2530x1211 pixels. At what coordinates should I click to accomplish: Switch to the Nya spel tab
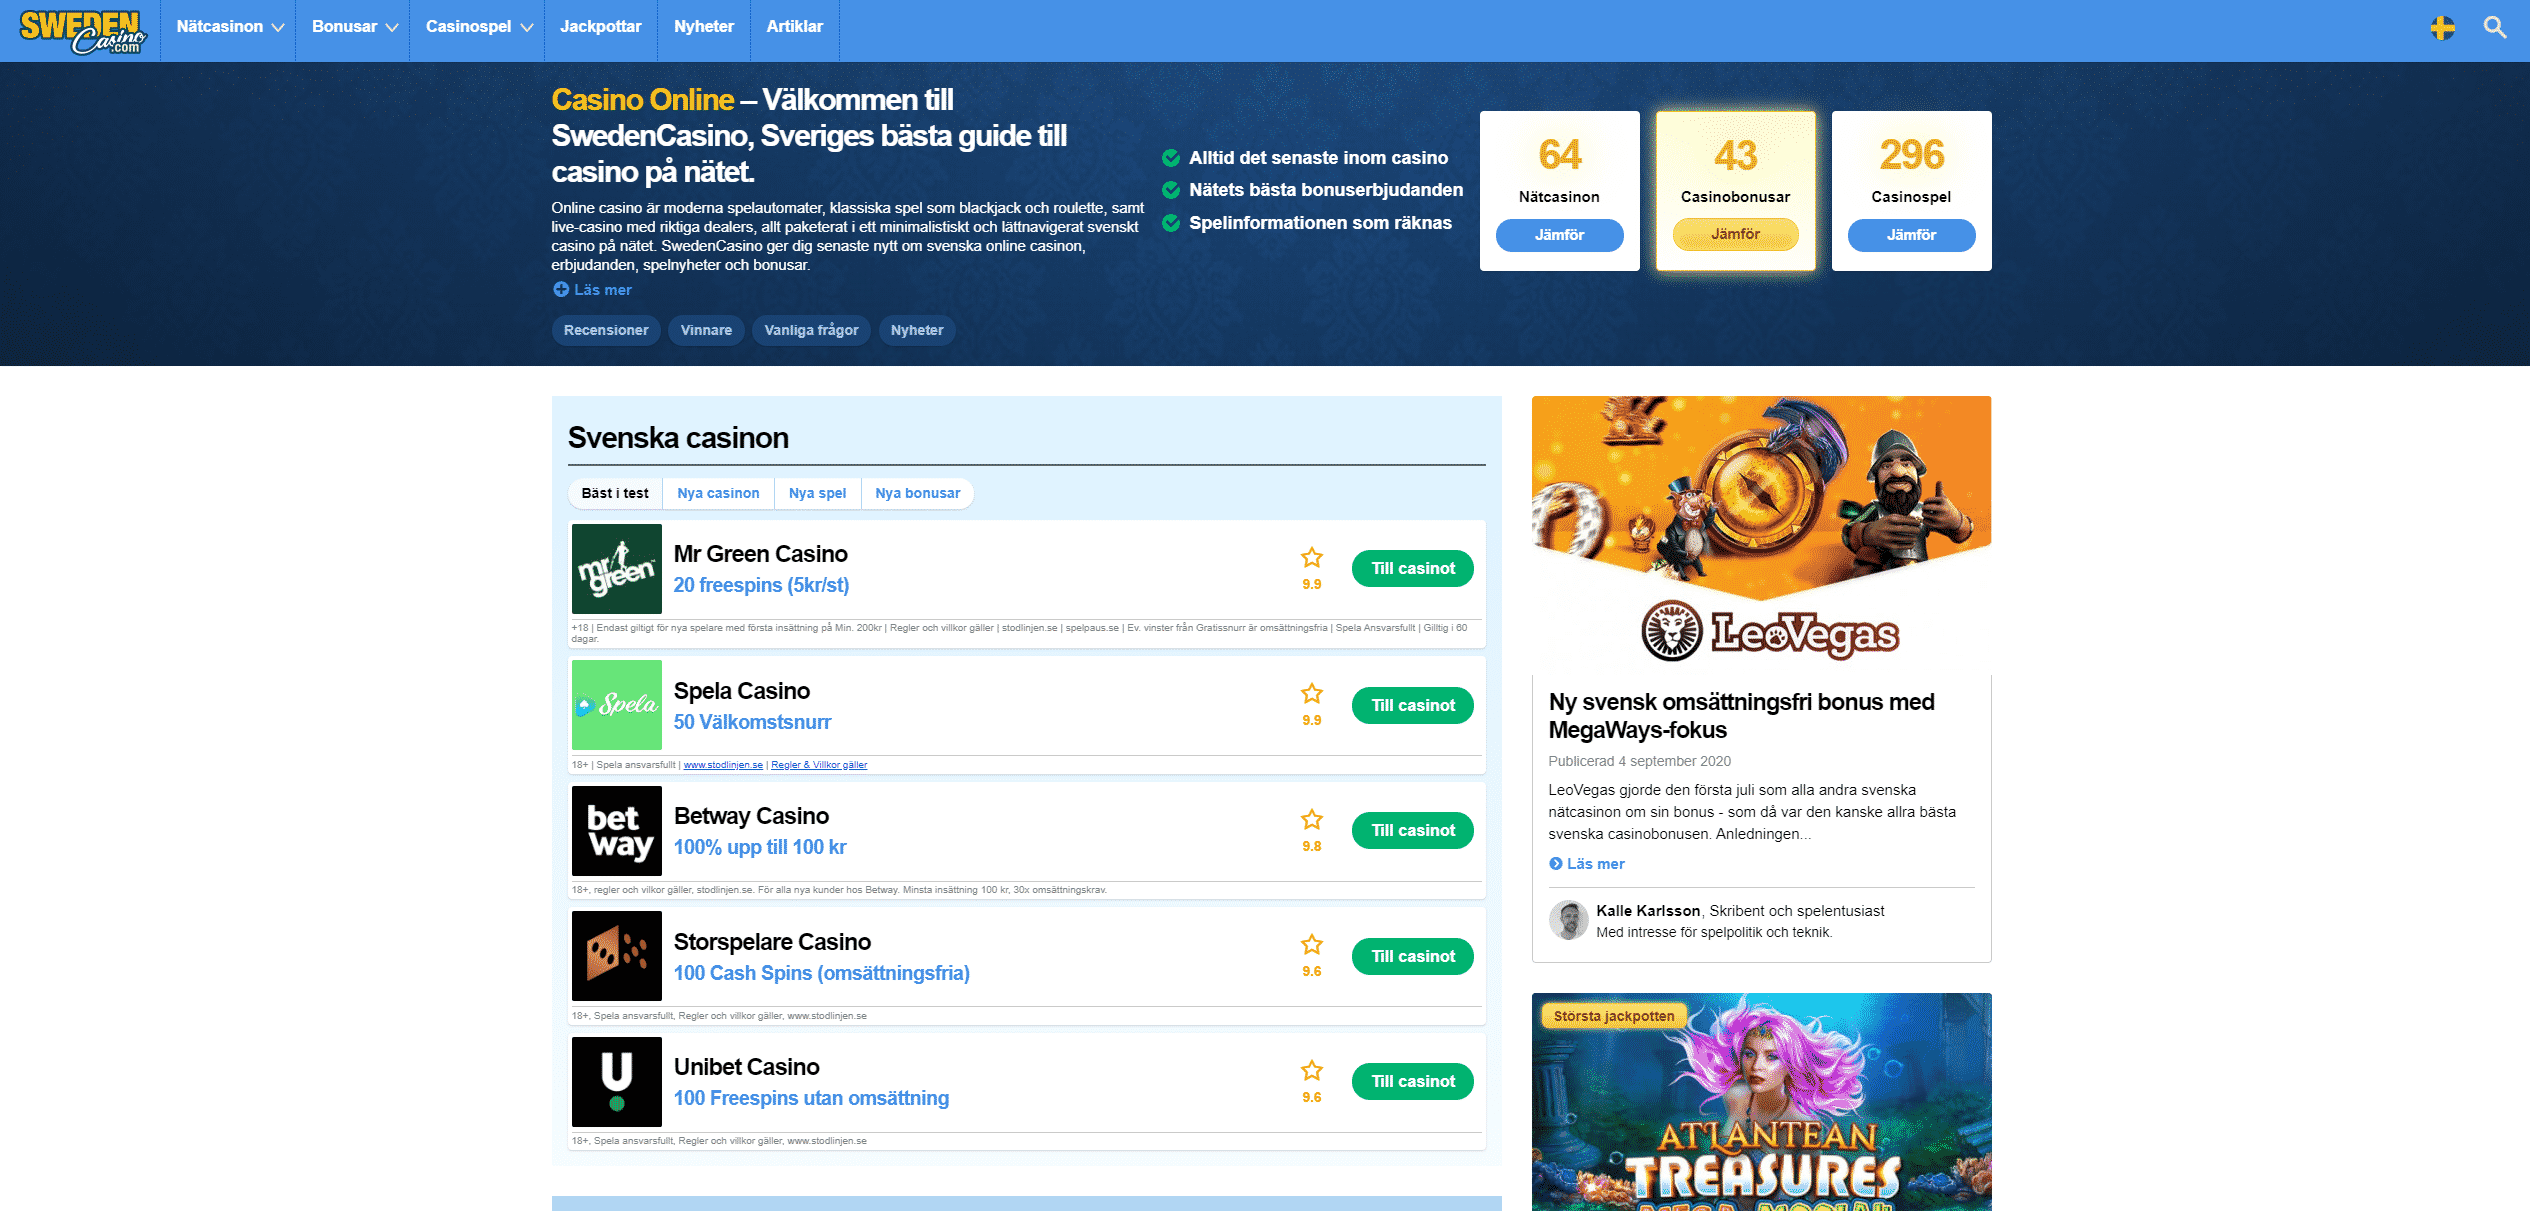pyautogui.click(x=817, y=493)
